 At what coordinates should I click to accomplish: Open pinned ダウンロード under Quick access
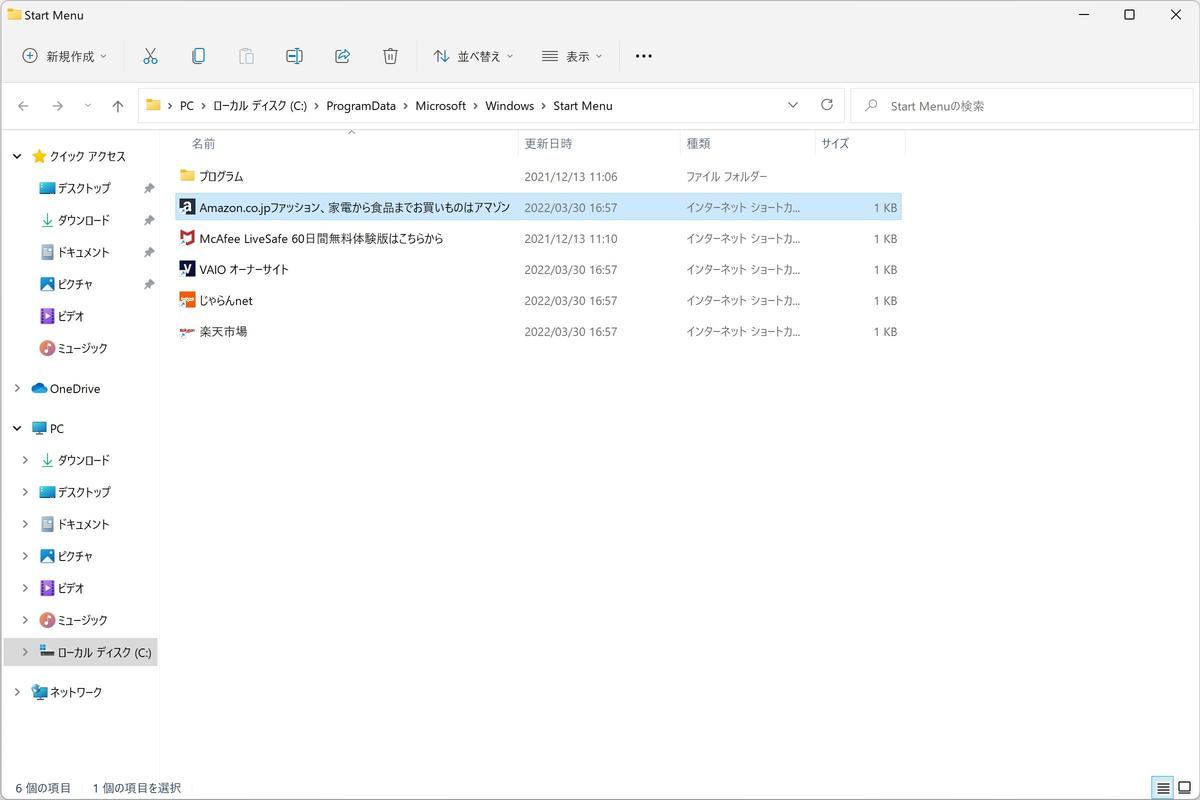[84, 220]
